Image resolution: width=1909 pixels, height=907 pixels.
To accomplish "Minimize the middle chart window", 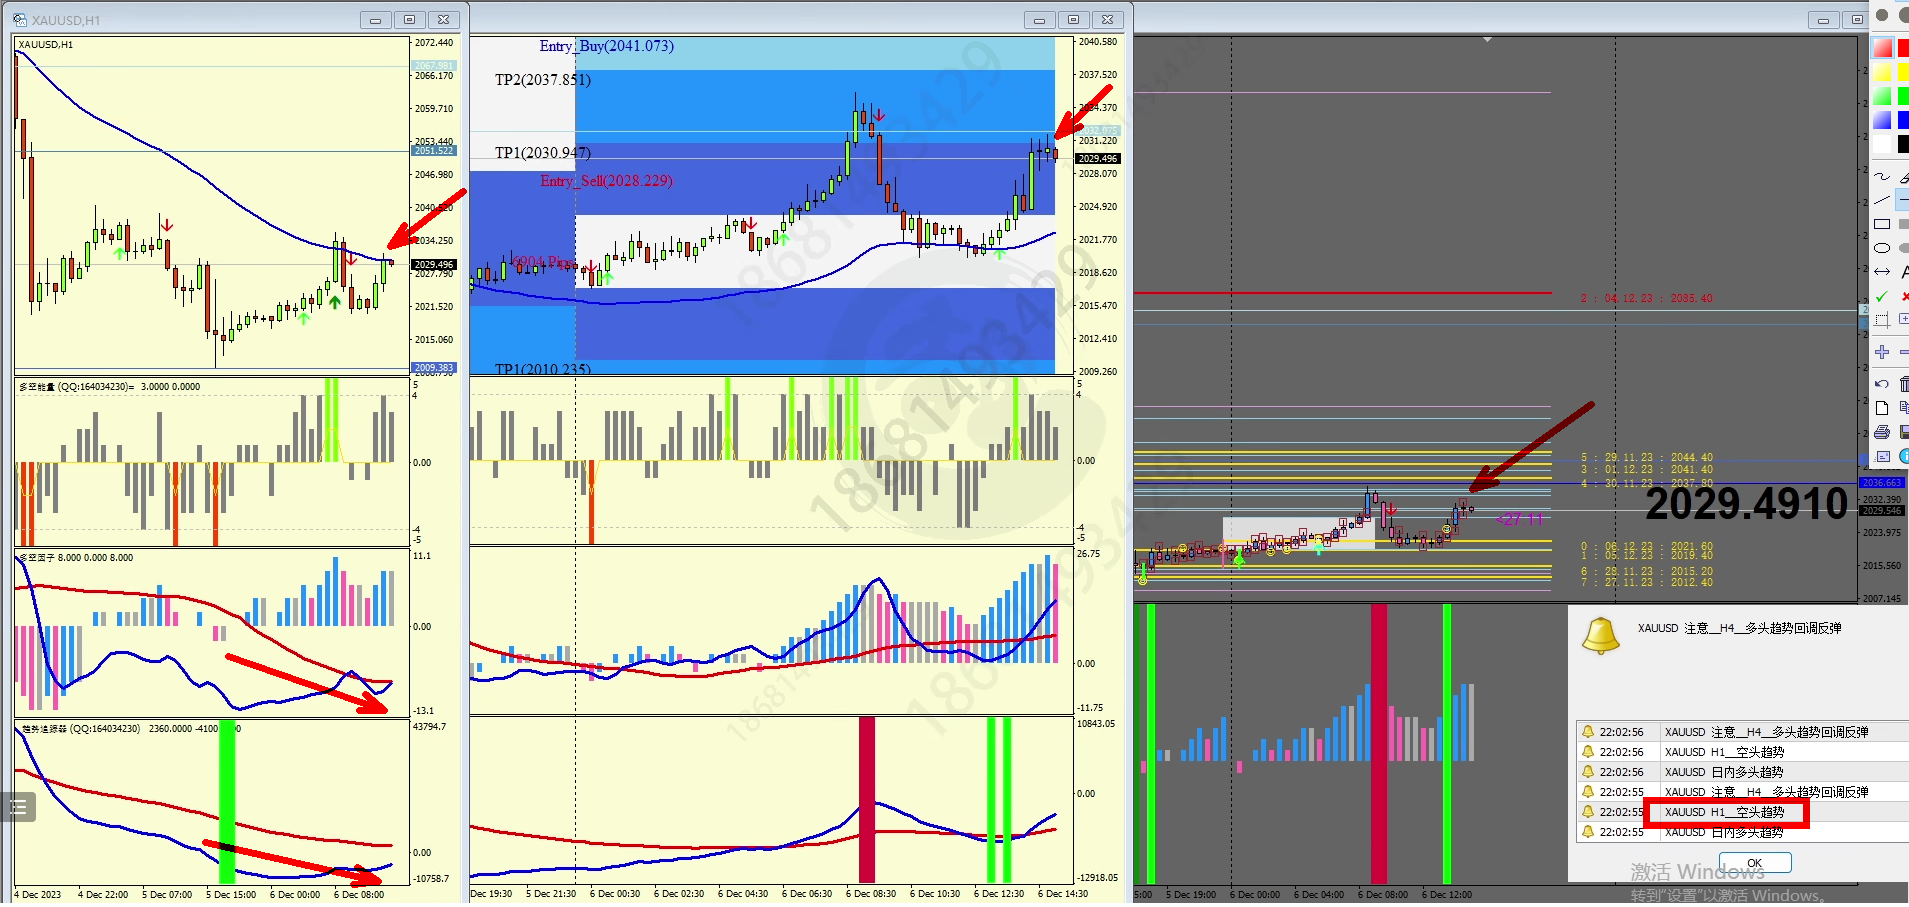I will 1039,20.
